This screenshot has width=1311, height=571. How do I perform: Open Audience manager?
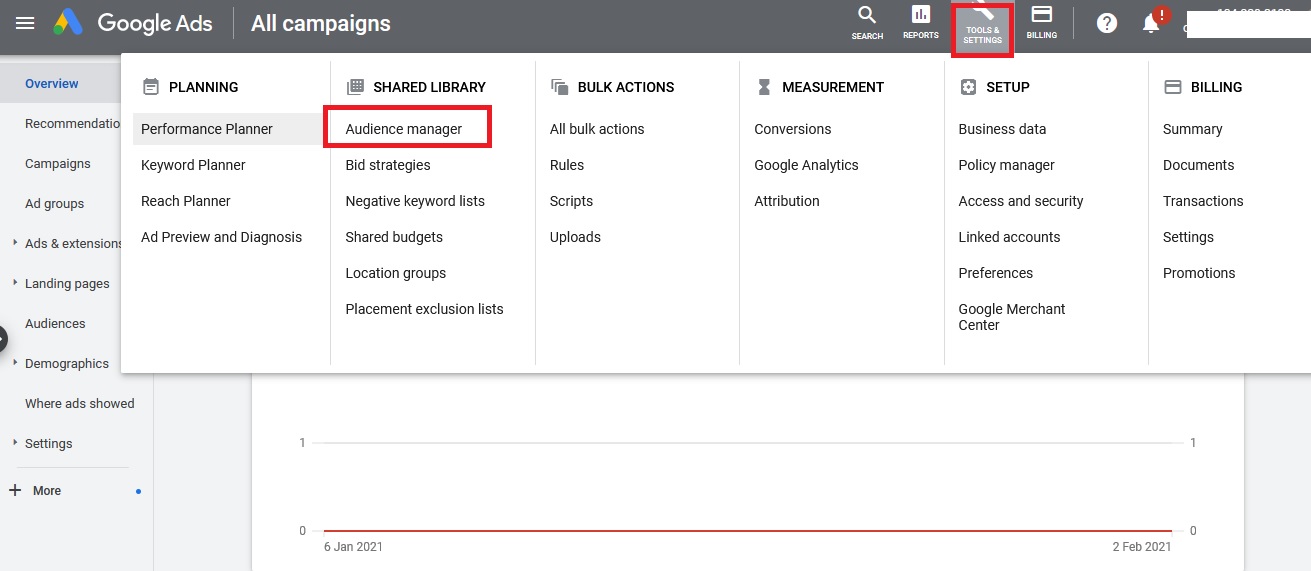pyautogui.click(x=404, y=129)
